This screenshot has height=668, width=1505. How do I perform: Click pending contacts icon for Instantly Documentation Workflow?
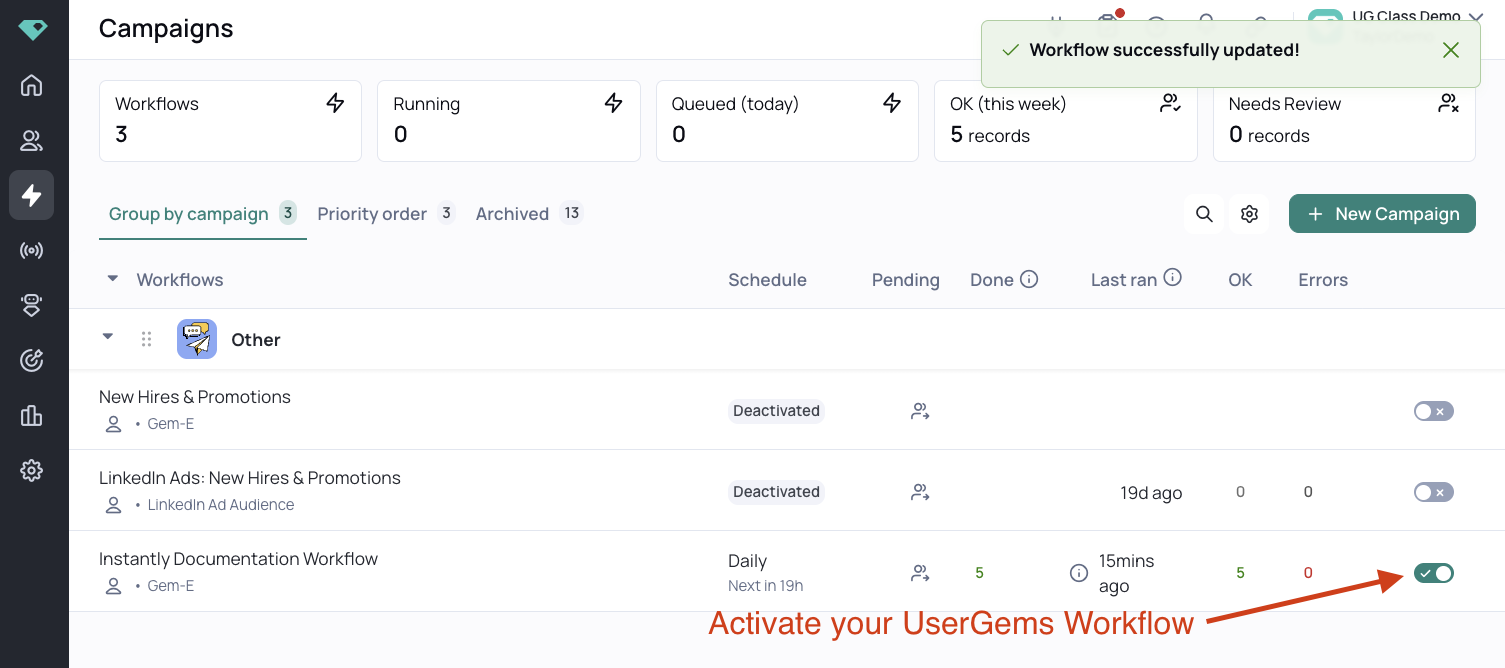[920, 573]
